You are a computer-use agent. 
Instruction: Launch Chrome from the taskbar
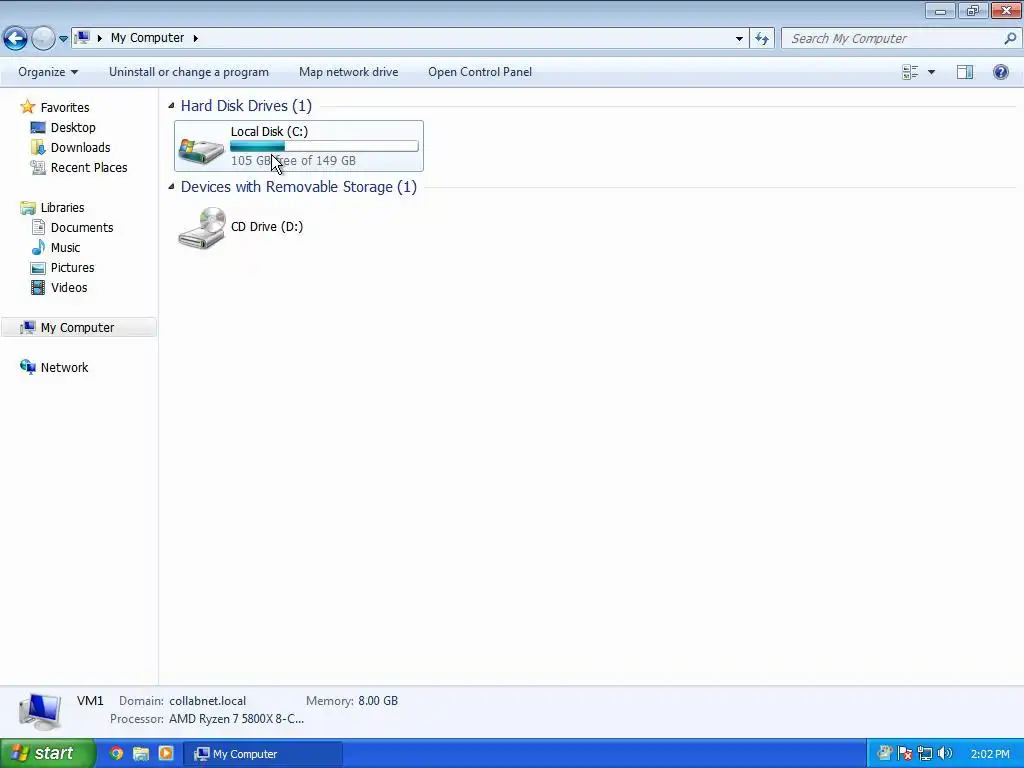click(x=116, y=754)
